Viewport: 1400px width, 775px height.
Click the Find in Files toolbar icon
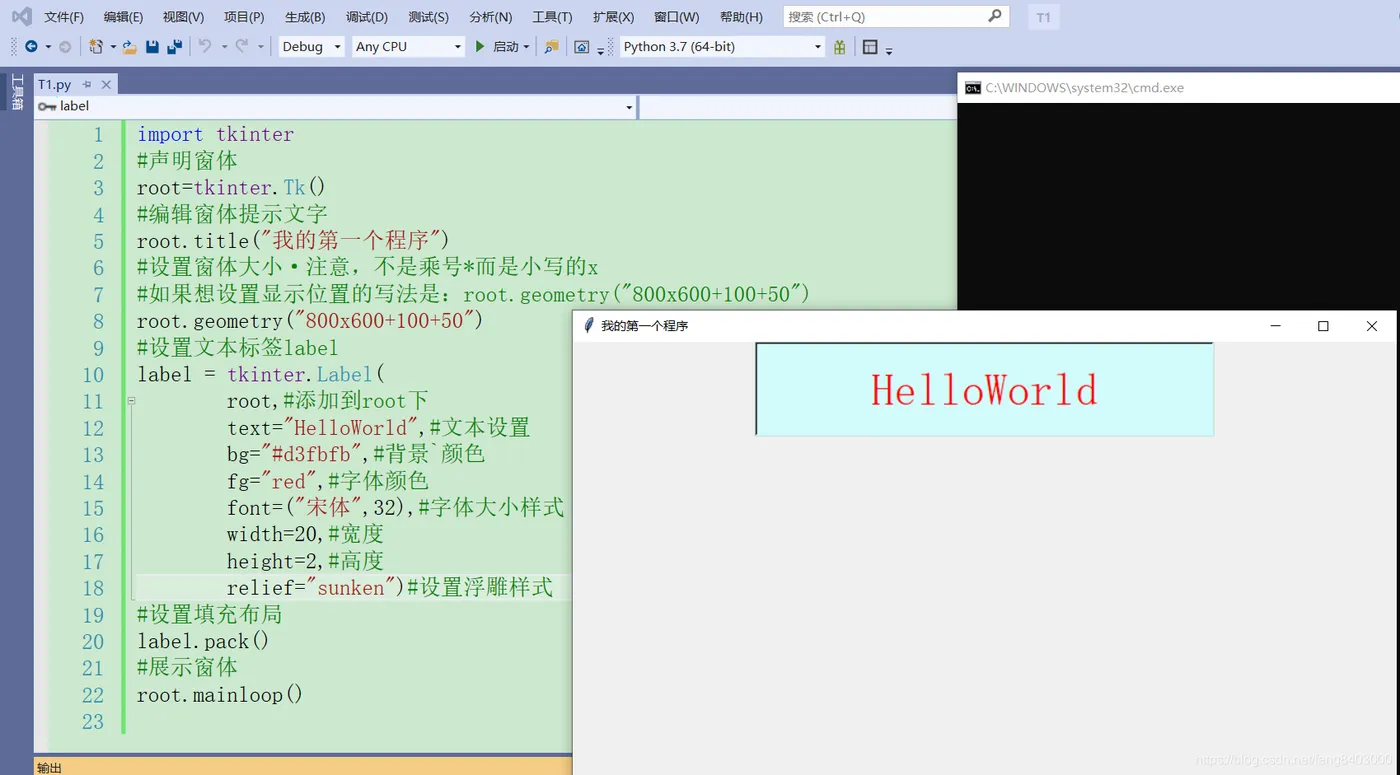551,47
